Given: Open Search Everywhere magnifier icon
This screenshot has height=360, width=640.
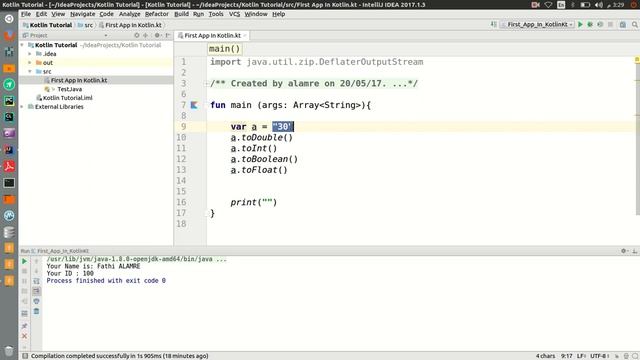Looking at the screenshot, I should point(635,24).
